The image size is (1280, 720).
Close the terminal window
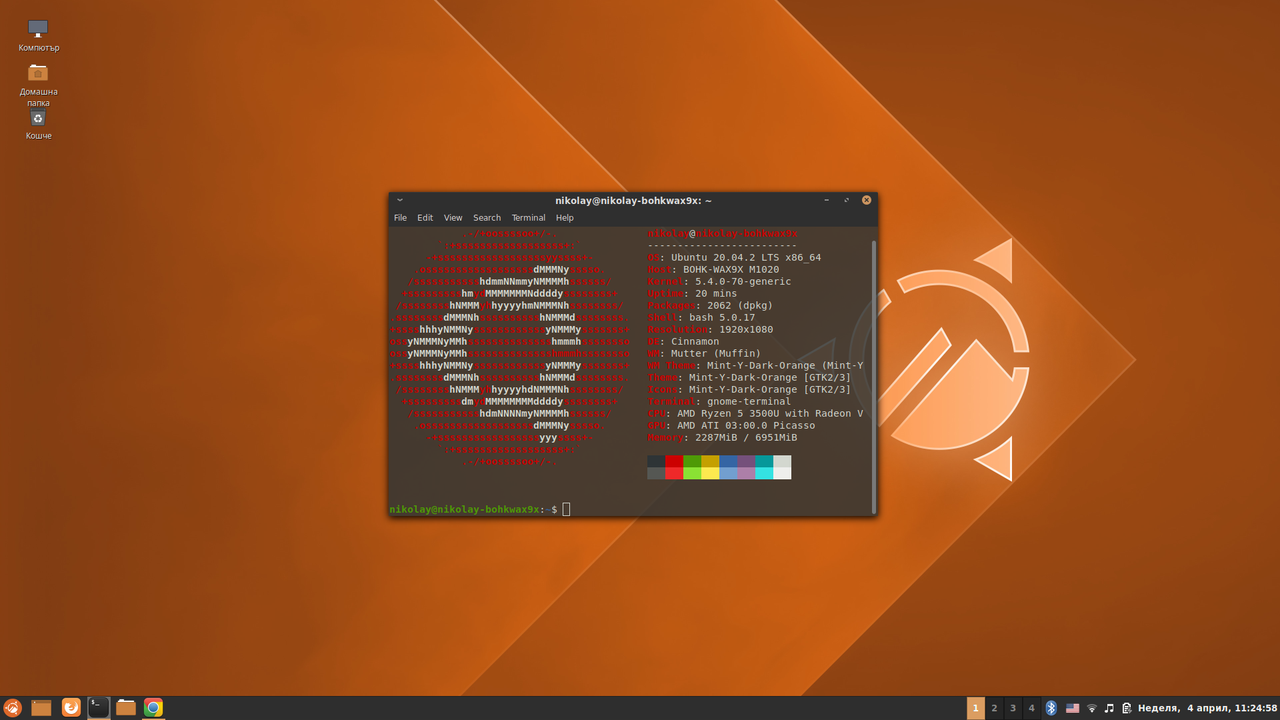[x=867, y=200]
